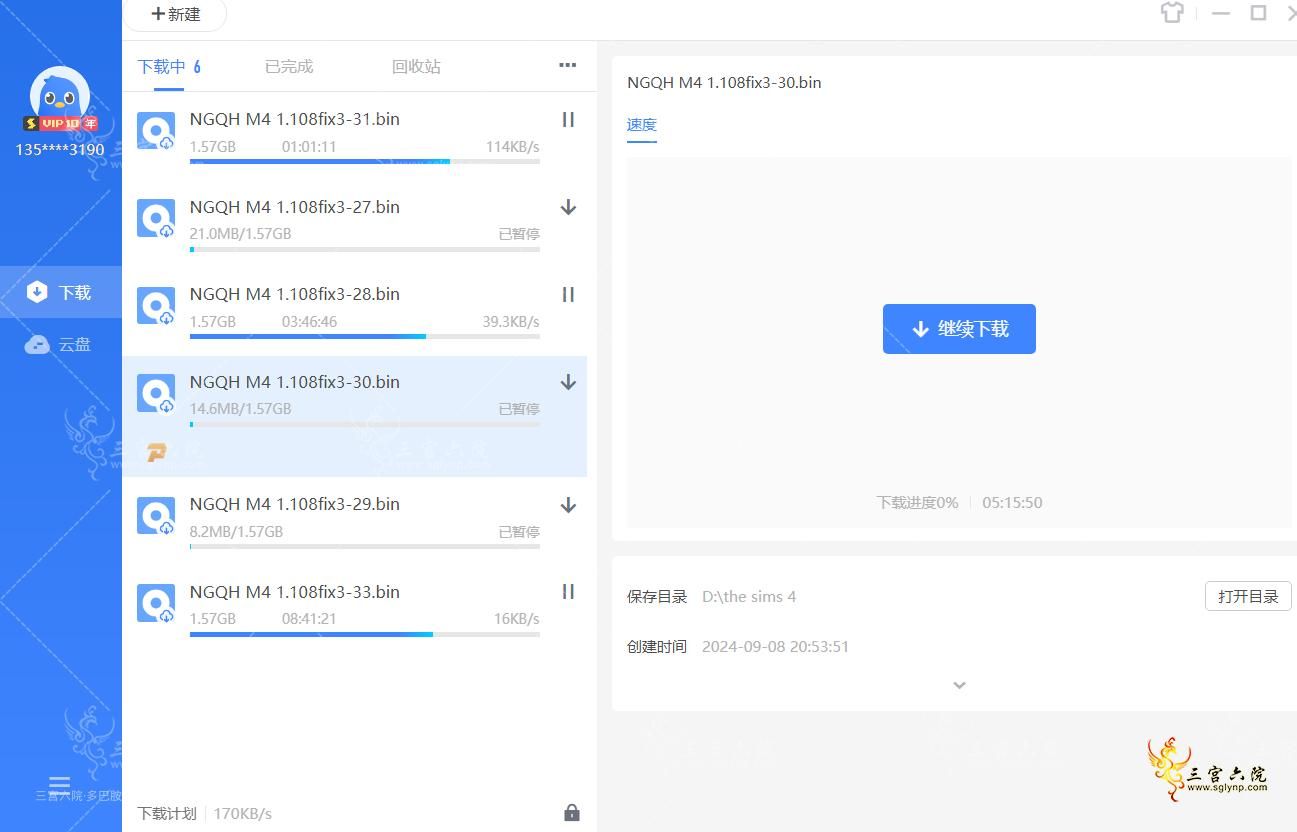
Task: Switch to the 下载中 tab
Action: click(x=169, y=67)
